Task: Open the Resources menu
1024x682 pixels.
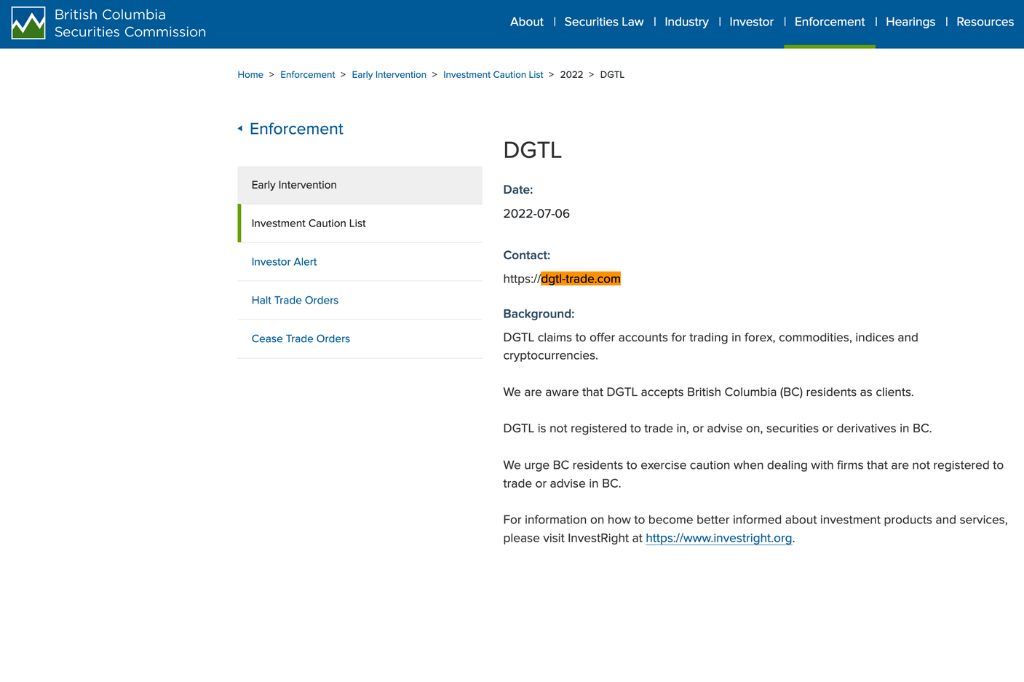Action: (985, 22)
